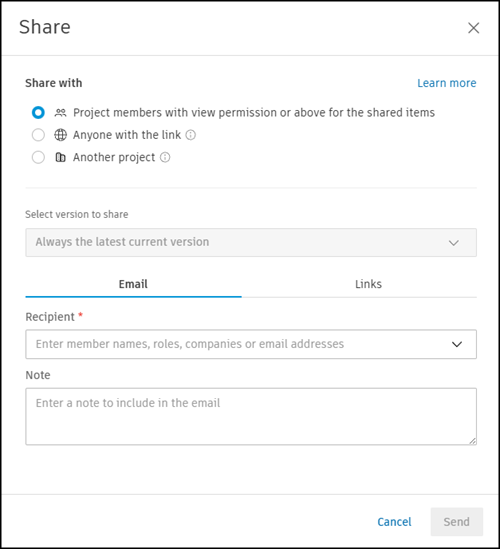The height and width of the screenshot is (549, 500).
Task: Click the 'Anyone with the link' label text
Action: point(127,135)
